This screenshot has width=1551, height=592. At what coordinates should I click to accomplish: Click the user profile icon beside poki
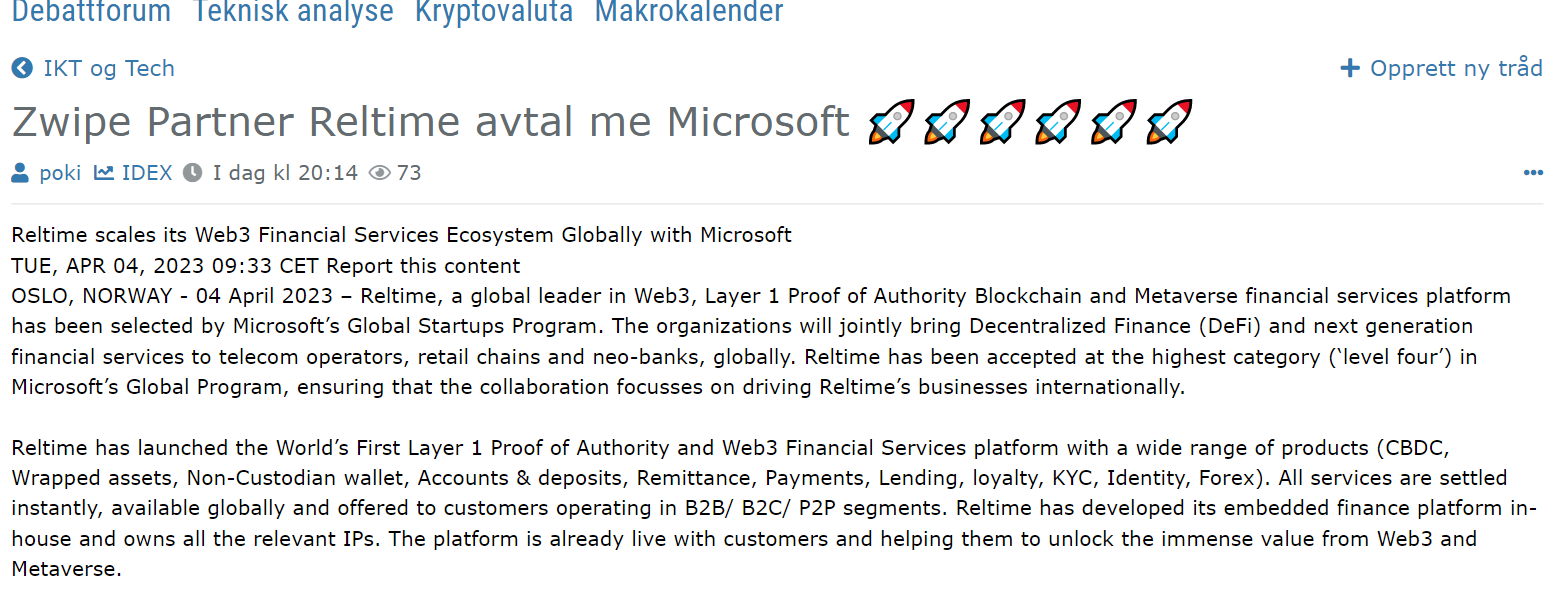(20, 173)
